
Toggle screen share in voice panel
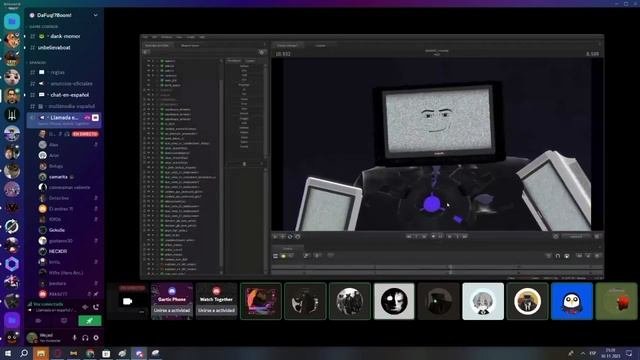point(64,321)
